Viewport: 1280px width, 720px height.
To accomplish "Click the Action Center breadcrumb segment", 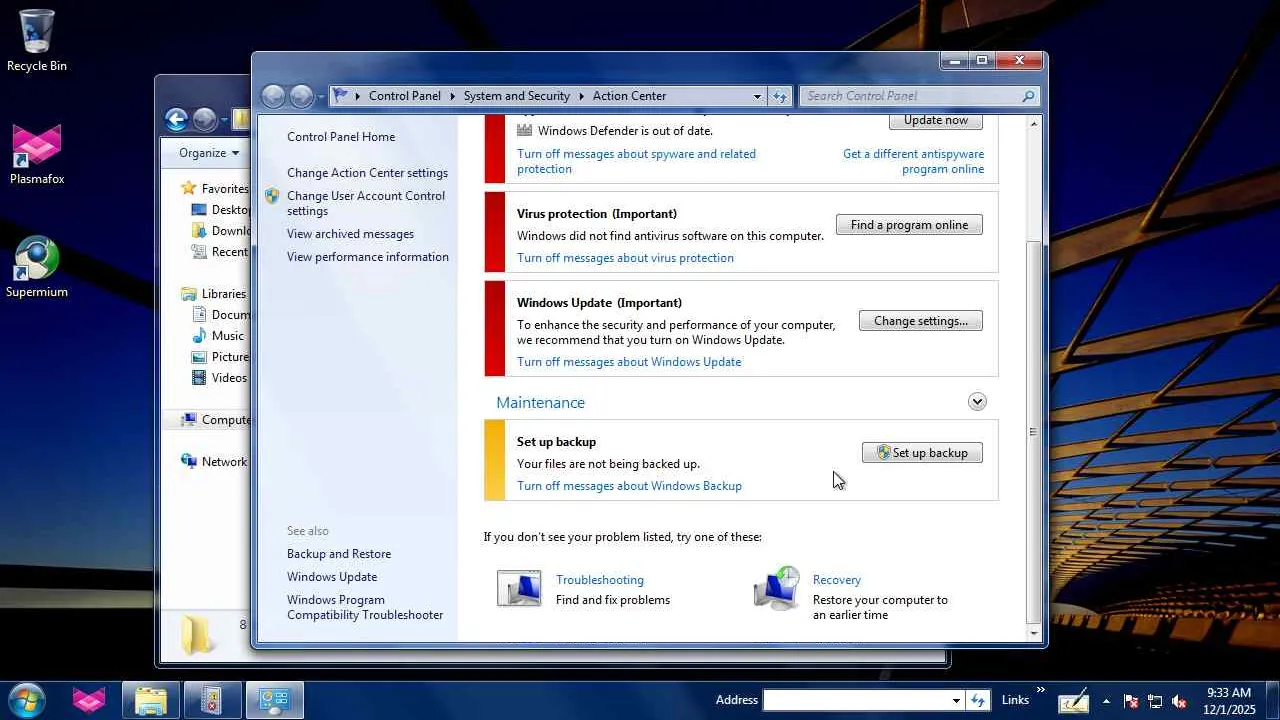I will tap(630, 96).
